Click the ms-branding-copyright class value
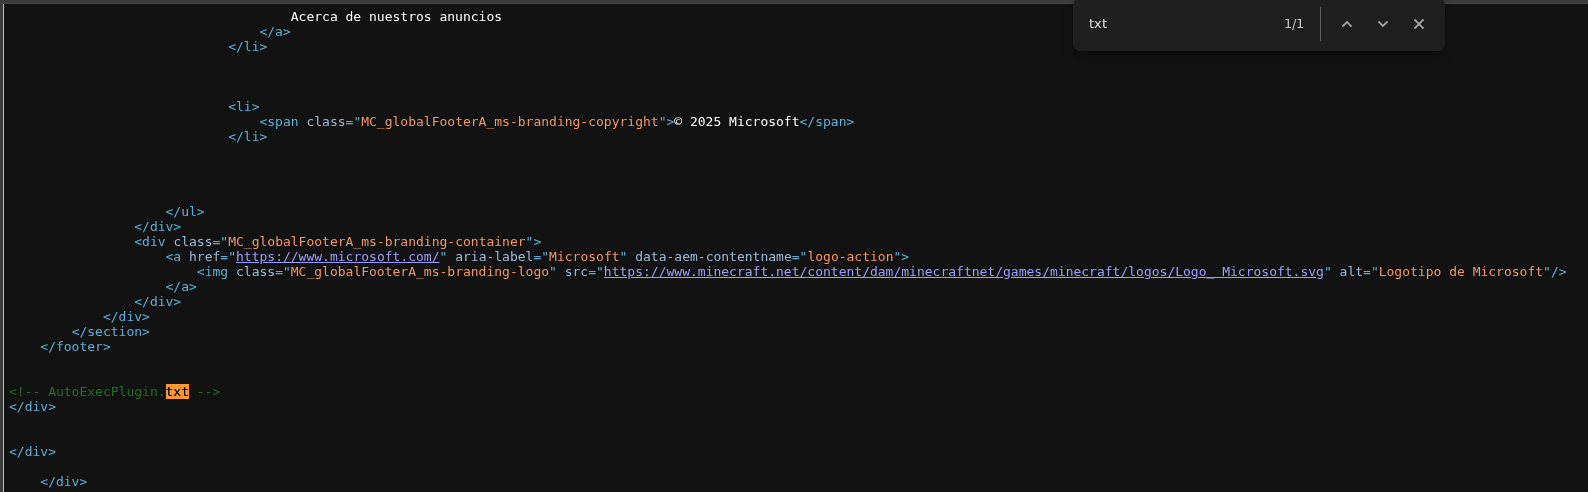The height and width of the screenshot is (492, 1588). (x=510, y=122)
